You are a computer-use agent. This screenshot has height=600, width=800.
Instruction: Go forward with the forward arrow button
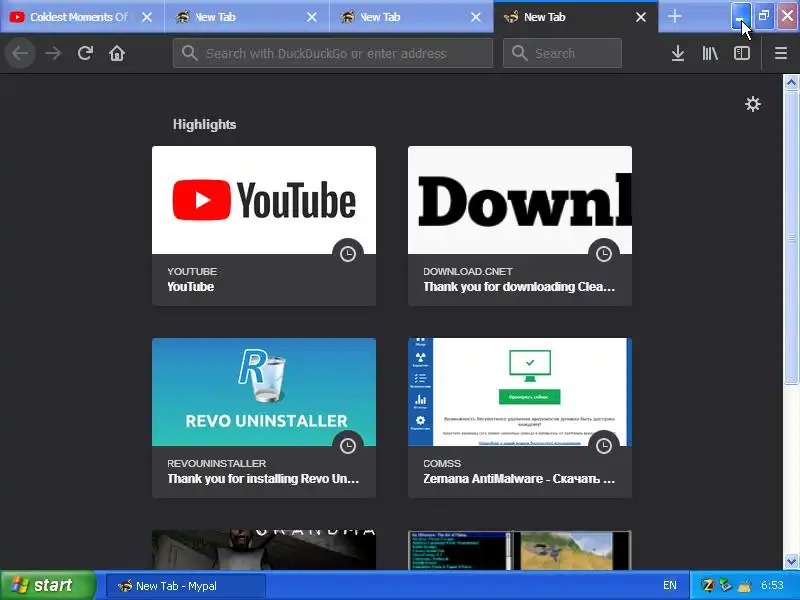click(x=53, y=53)
